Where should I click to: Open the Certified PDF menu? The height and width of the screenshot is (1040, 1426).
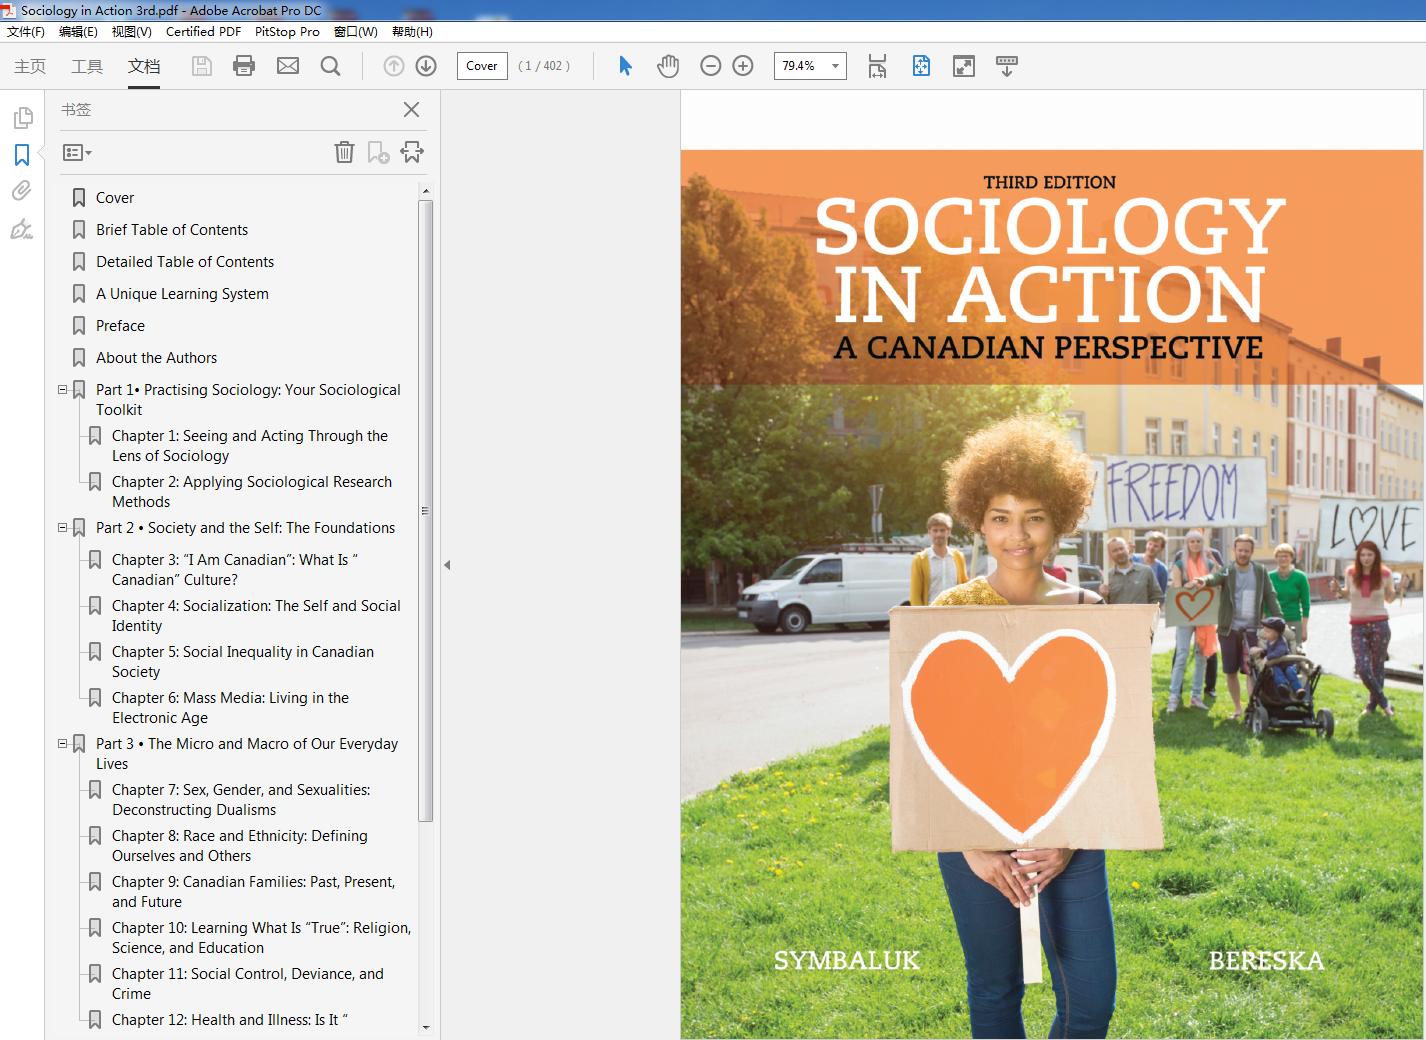203,31
